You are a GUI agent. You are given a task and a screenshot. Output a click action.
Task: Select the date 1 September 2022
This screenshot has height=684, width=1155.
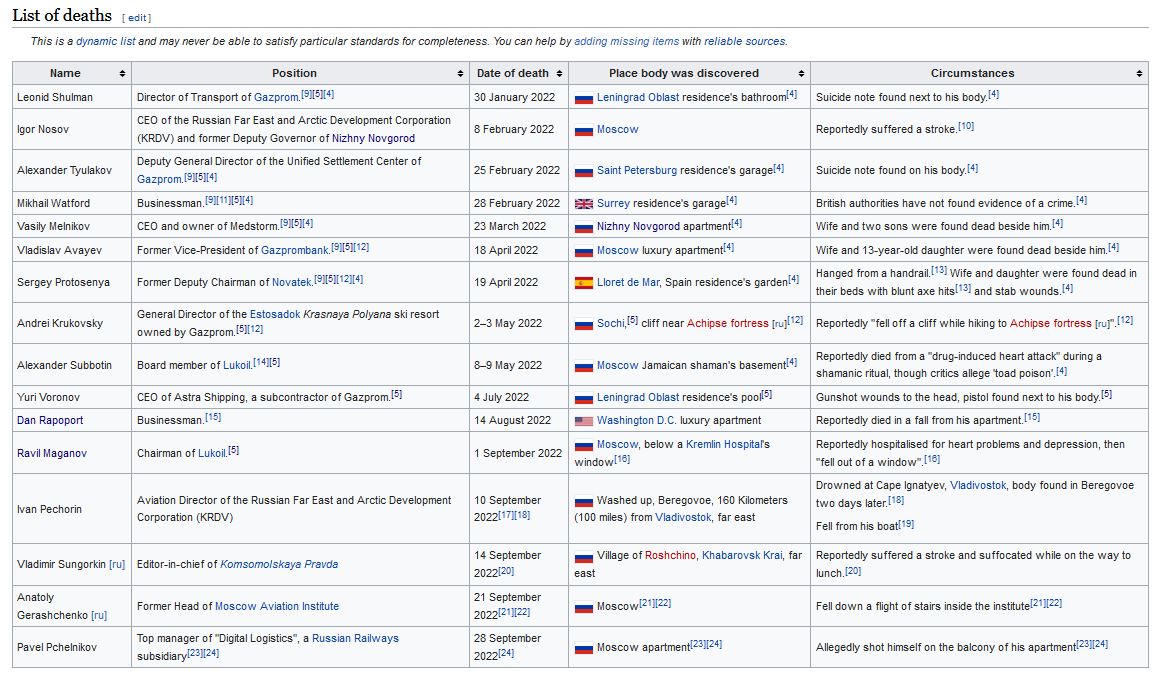(518, 454)
